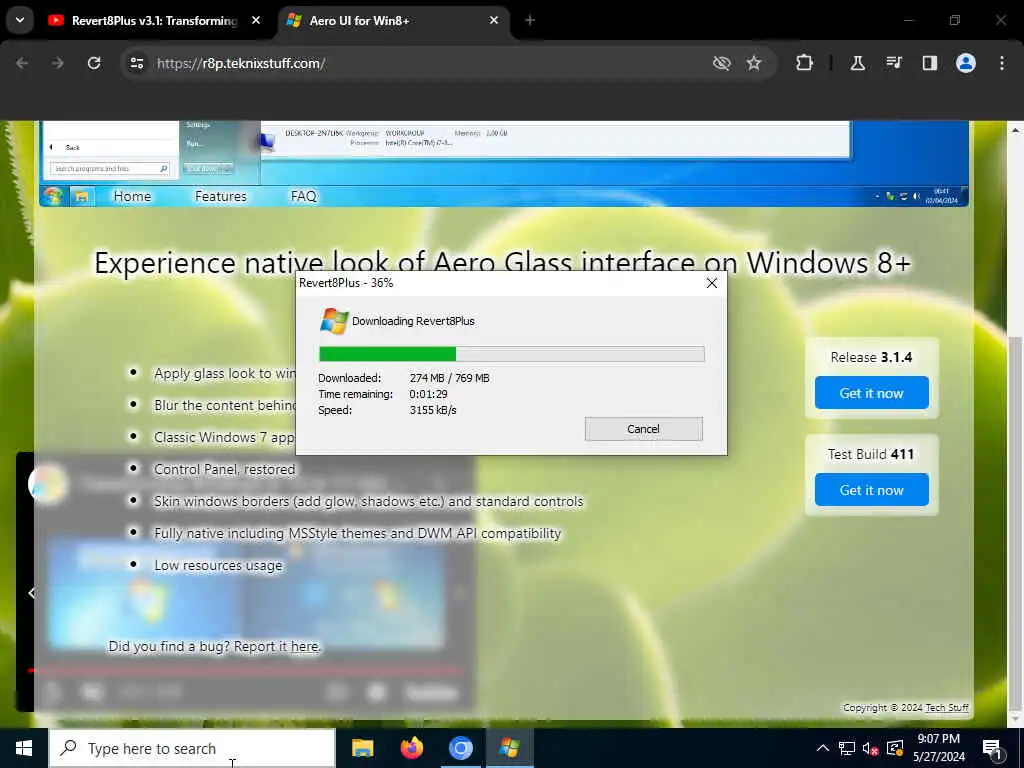1024x768 pixels.
Task: Open network status tray icon
Action: point(846,748)
